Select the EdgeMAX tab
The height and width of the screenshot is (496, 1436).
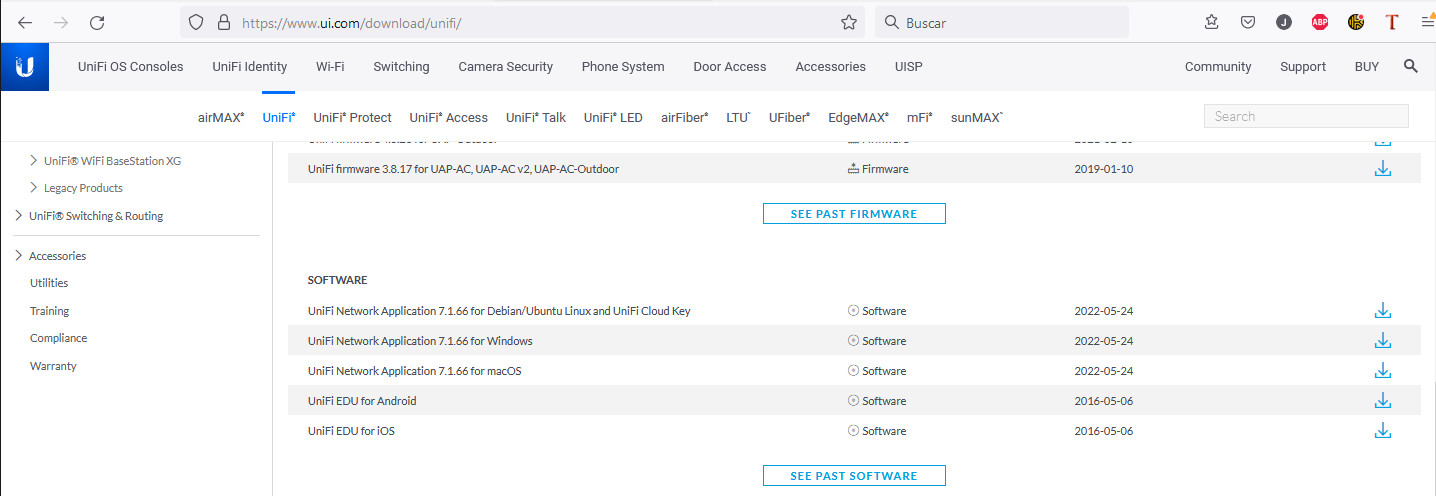tap(859, 117)
